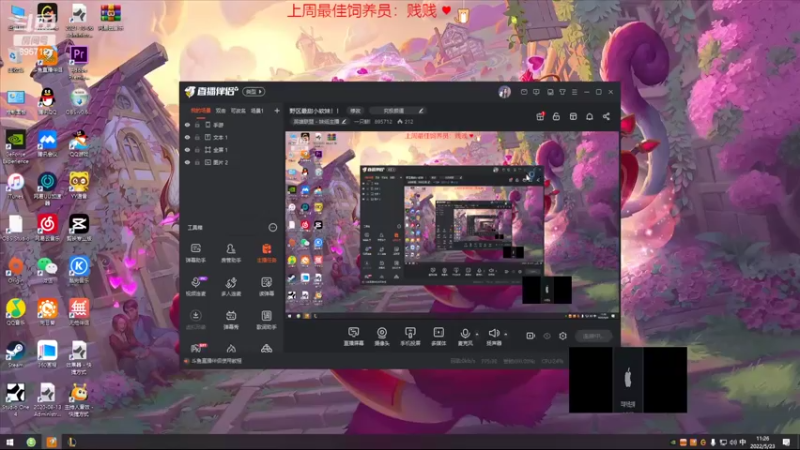This screenshot has width=800, height=450.
Task: Click the microphone icon in bottom bar
Action: (465, 336)
